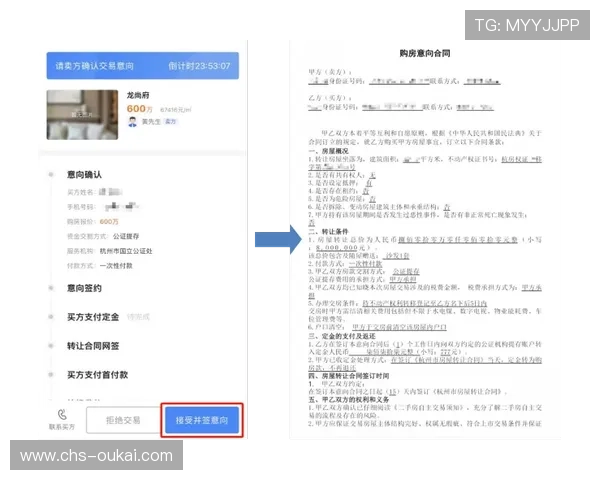Screen dimensions: 600x480
Task: Click the 五、甲乙双方的权利和义务 heading
Action: click(x=349, y=400)
